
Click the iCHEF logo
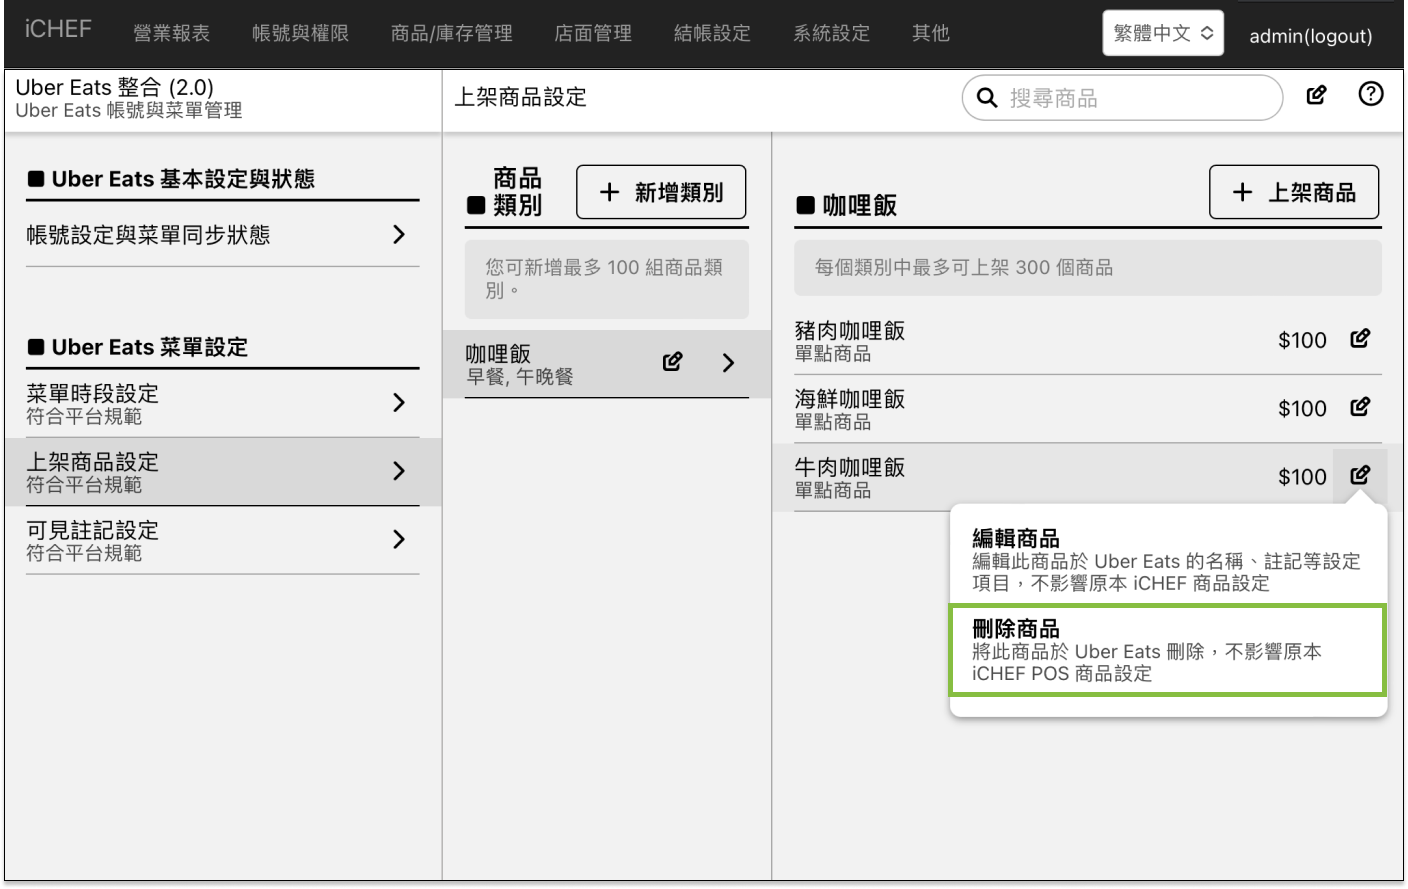pyautogui.click(x=56, y=31)
